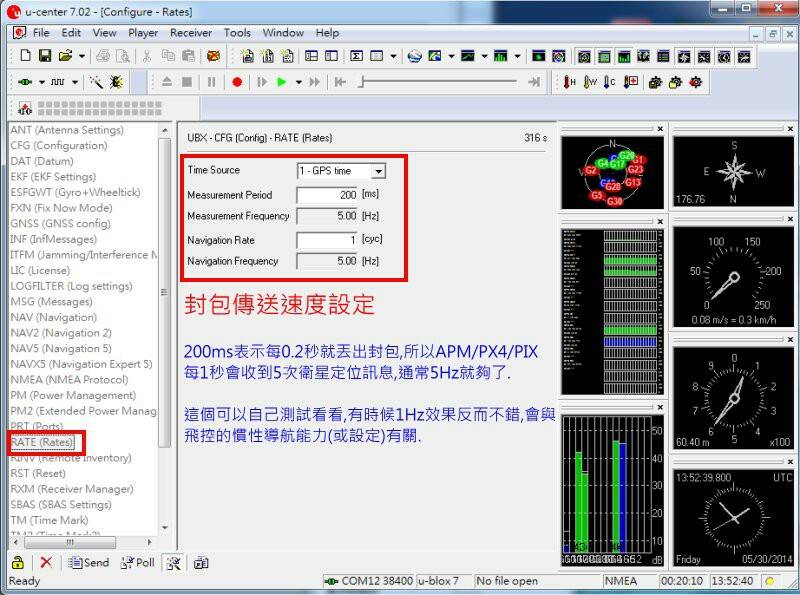
Task: Click the Hotstart icon marked H
Action: (x=570, y=82)
